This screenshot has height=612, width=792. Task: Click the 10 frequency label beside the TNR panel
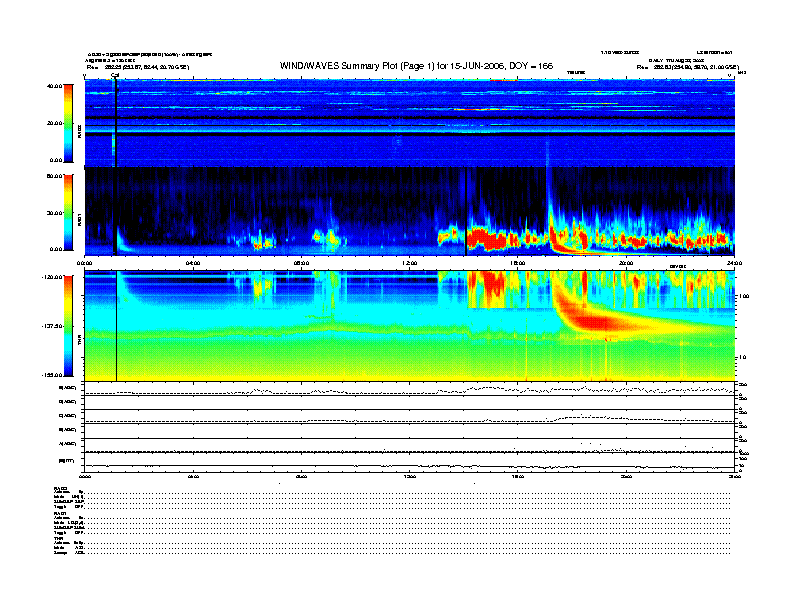click(x=742, y=358)
